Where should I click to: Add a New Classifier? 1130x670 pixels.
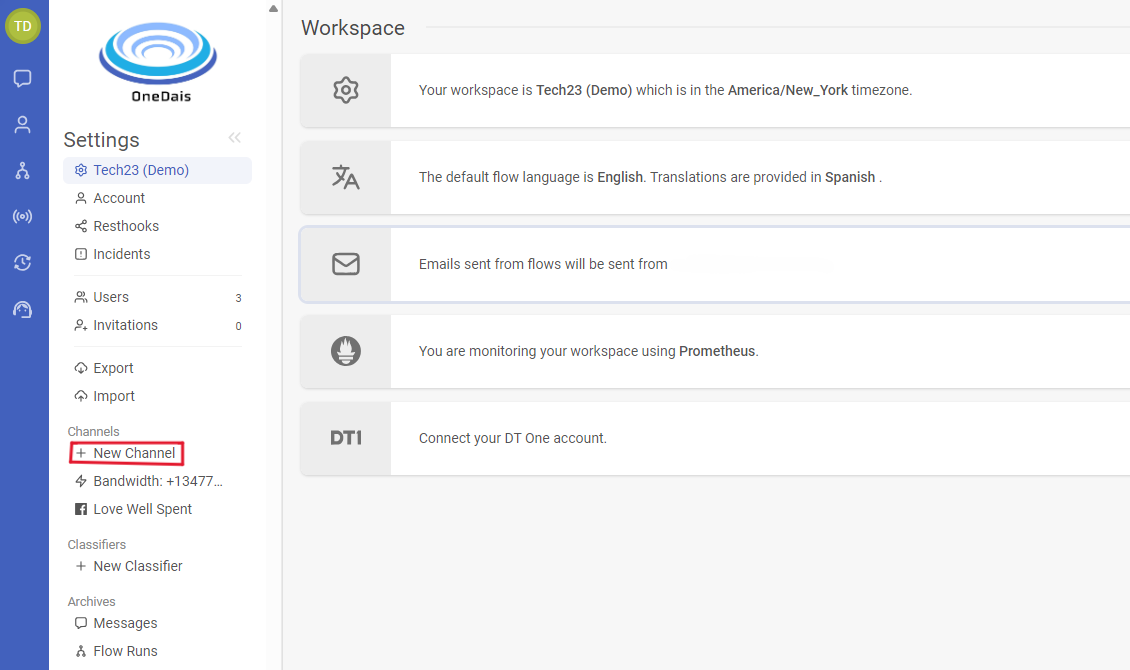(x=137, y=566)
